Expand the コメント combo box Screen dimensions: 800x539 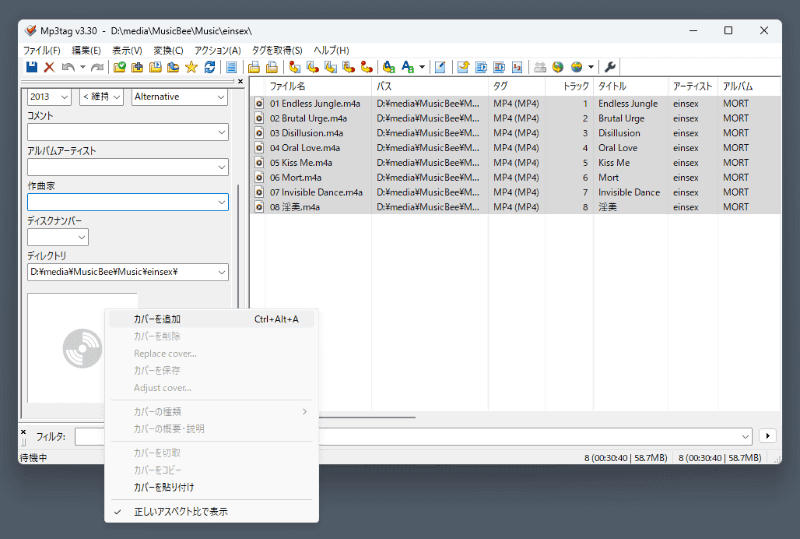221,132
